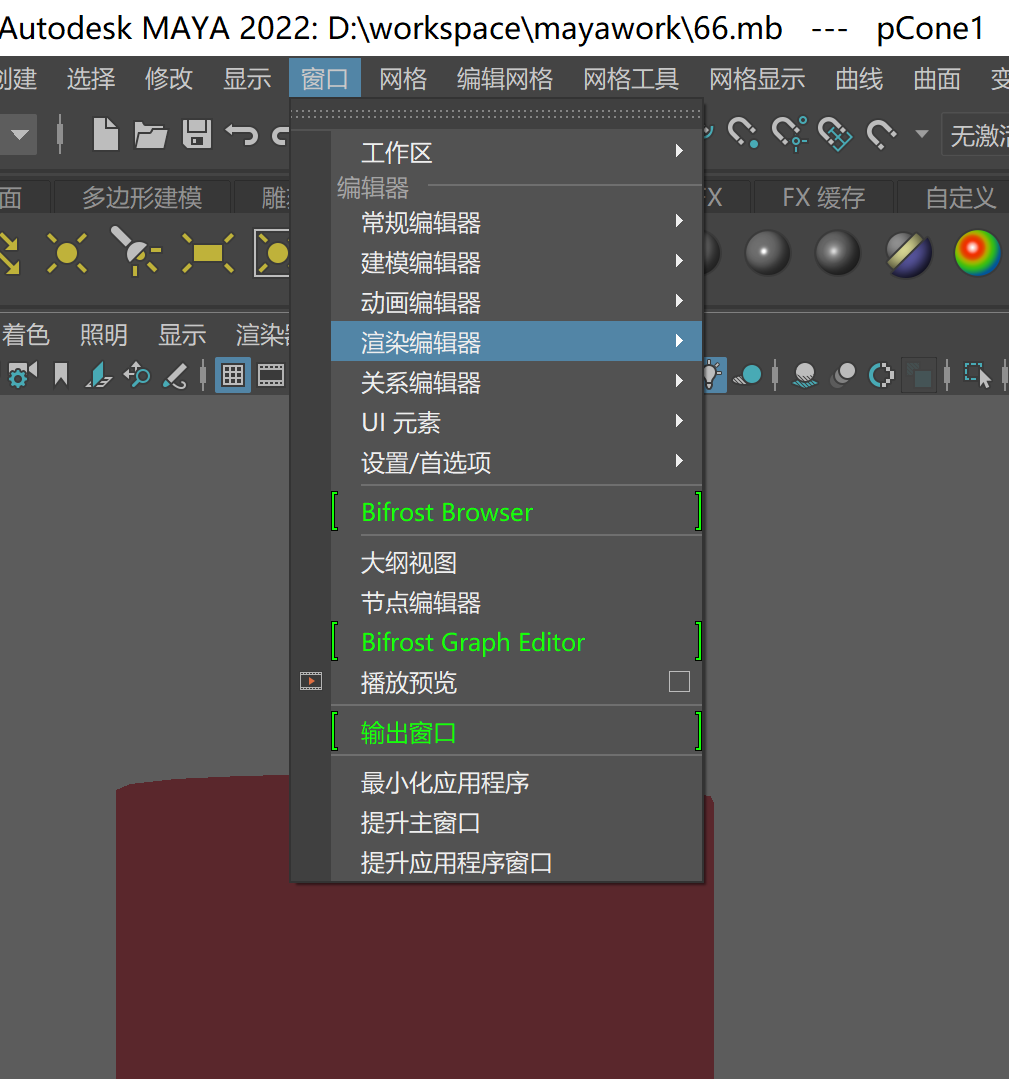Click the Save Scene floppy icon
This screenshot has width=1009, height=1079.
coord(197,133)
